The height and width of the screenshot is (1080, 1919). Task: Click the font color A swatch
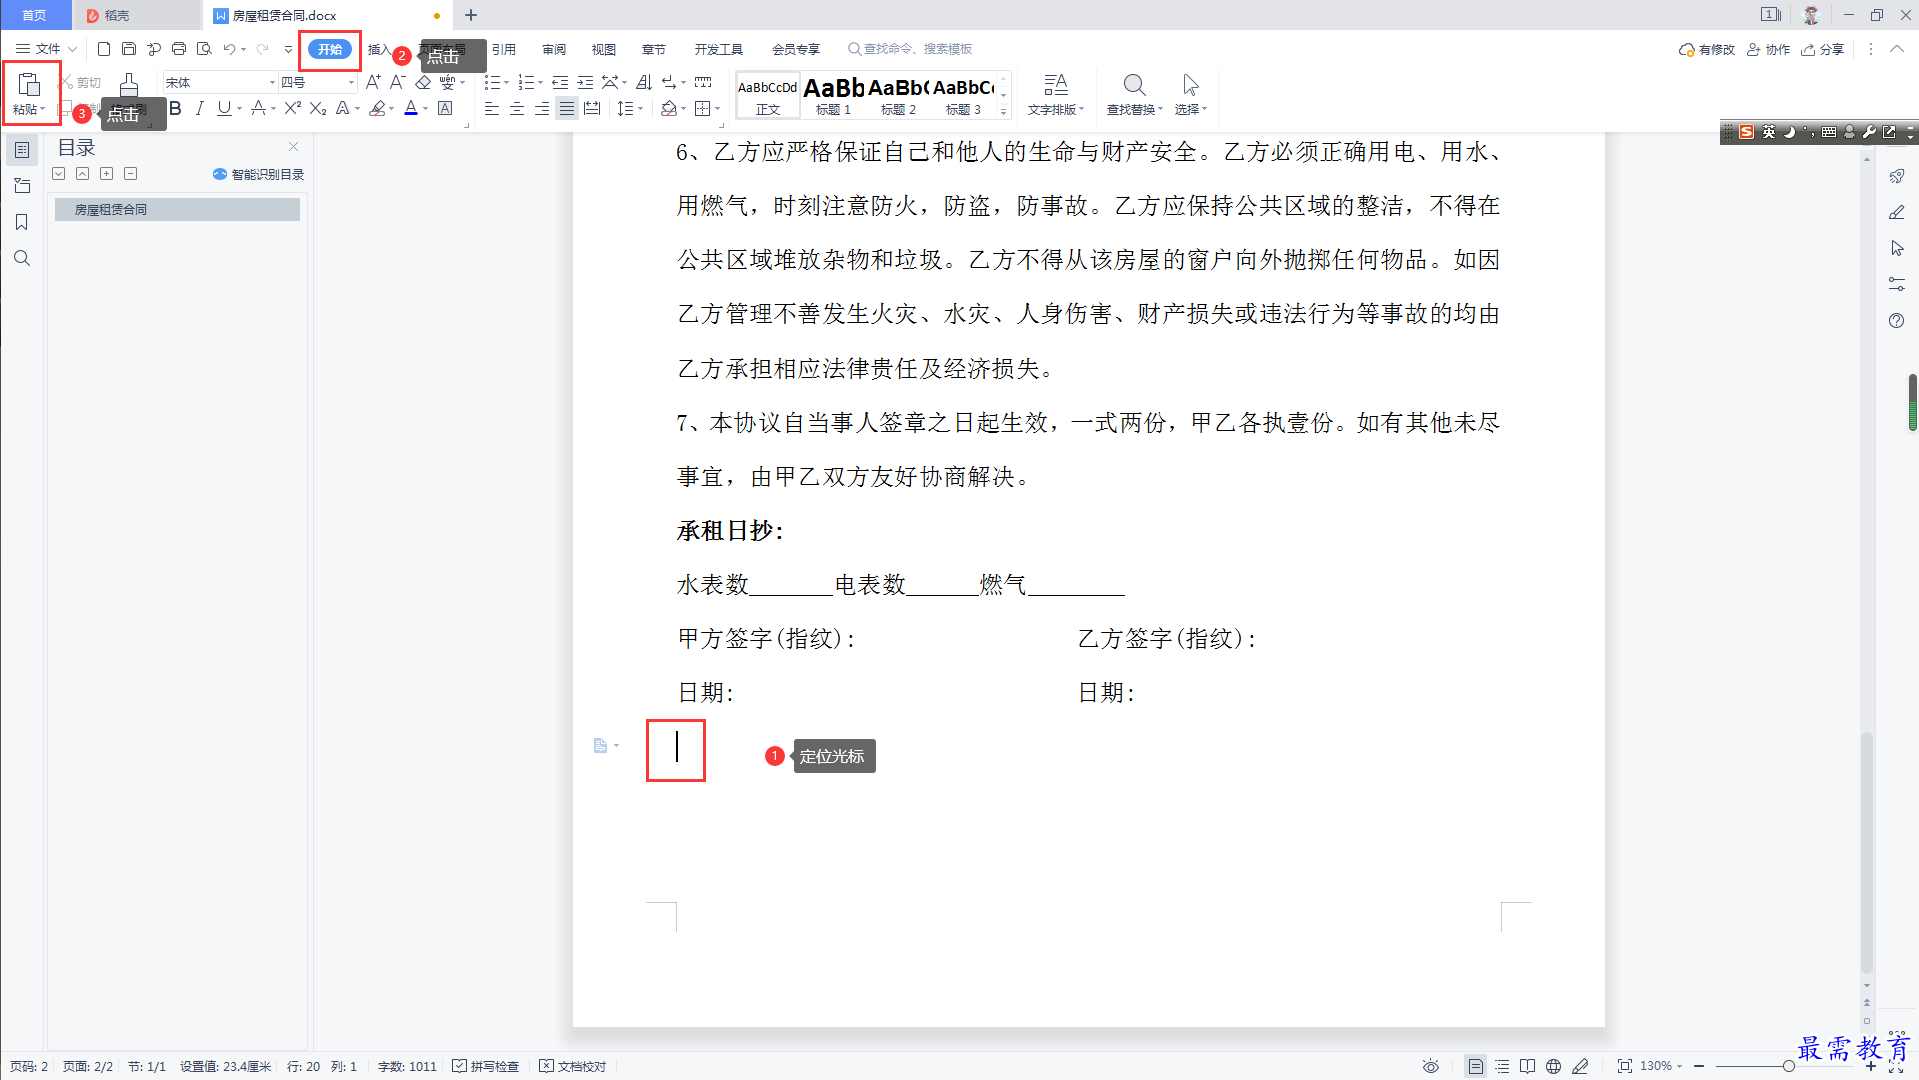(410, 108)
